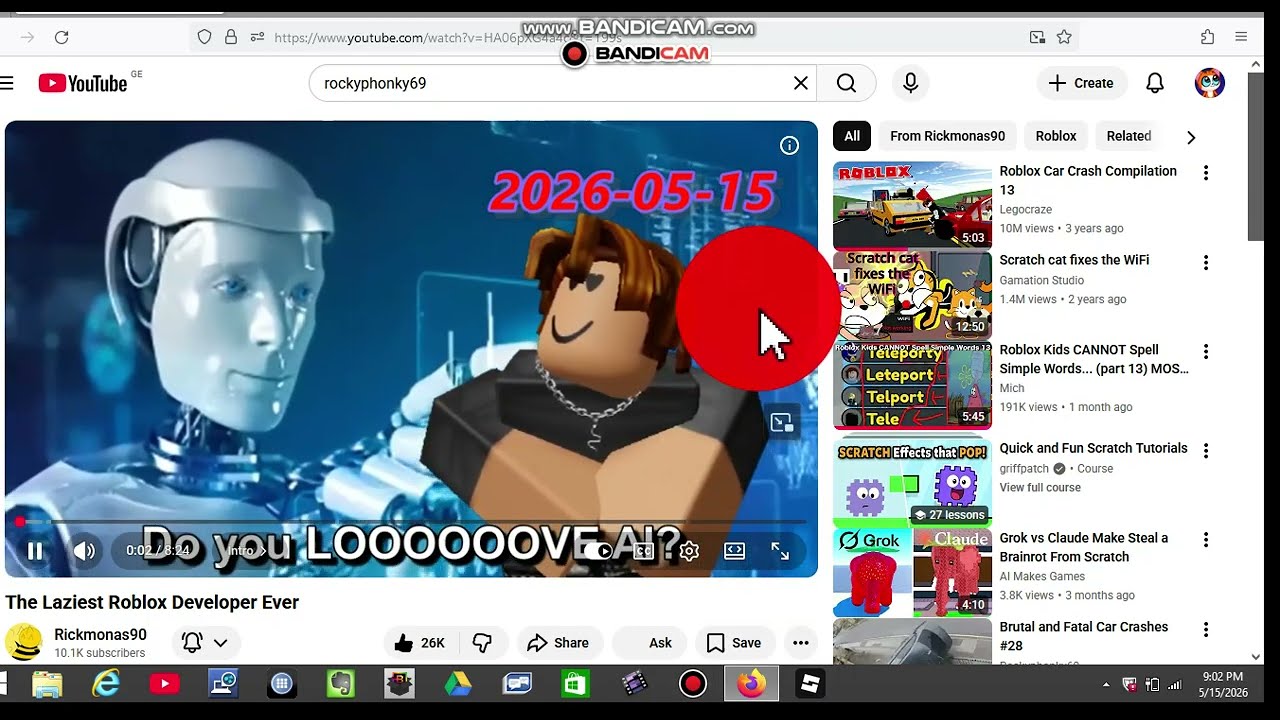Viewport: 1280px width, 720px height.
Task: Open Firefox extensions puzzle icon
Action: pyautogui.click(x=1207, y=37)
